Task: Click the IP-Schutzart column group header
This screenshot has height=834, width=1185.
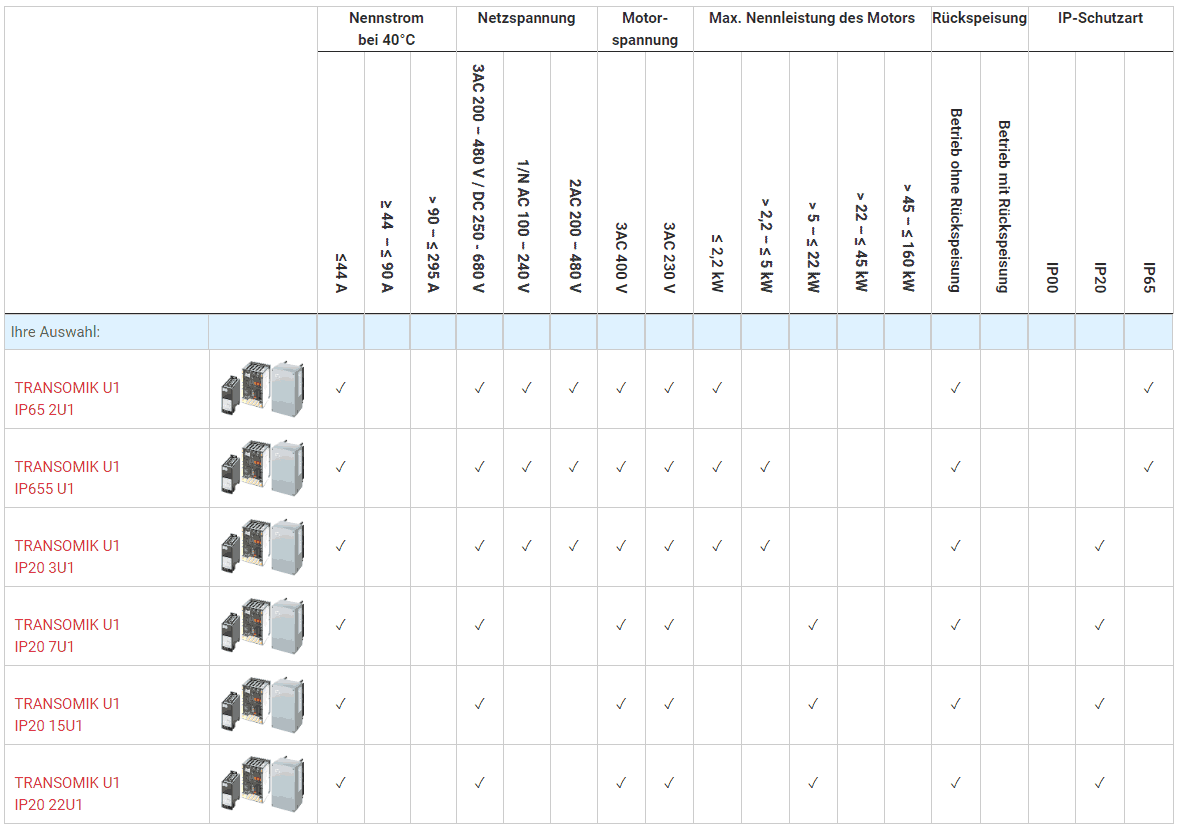Action: coord(1100,18)
